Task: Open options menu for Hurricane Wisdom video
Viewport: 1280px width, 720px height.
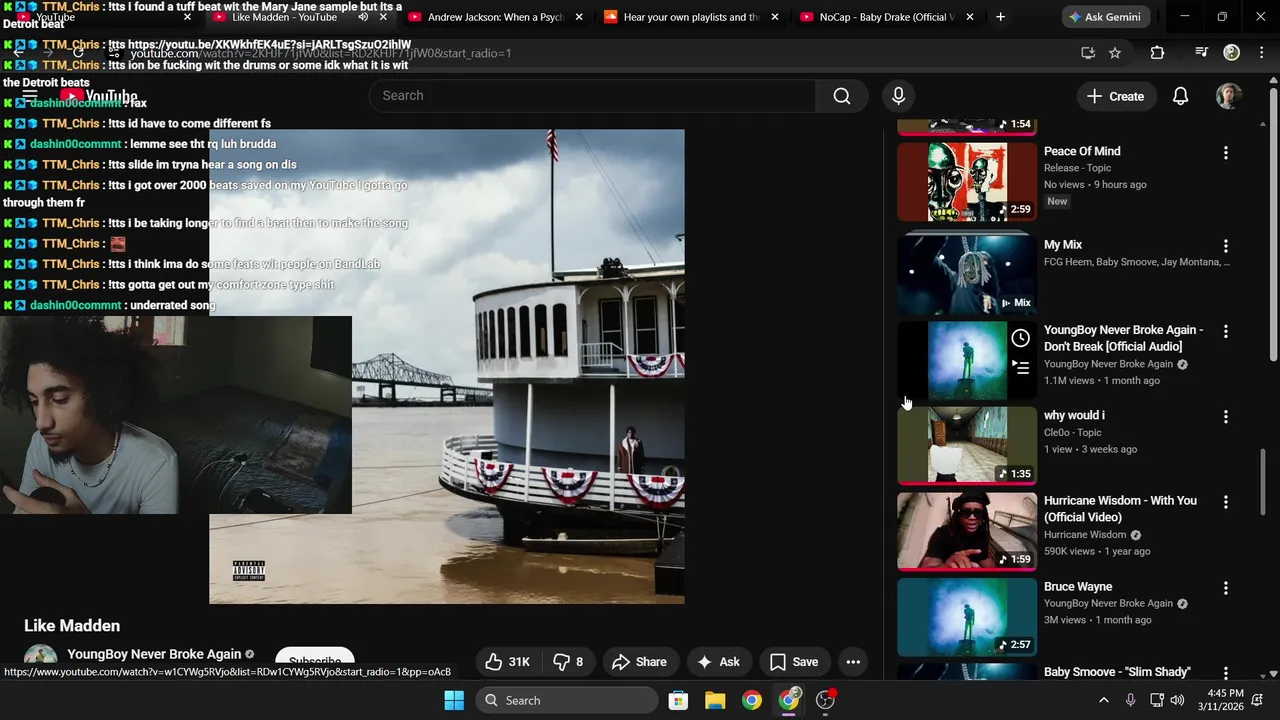Action: click(x=1226, y=502)
